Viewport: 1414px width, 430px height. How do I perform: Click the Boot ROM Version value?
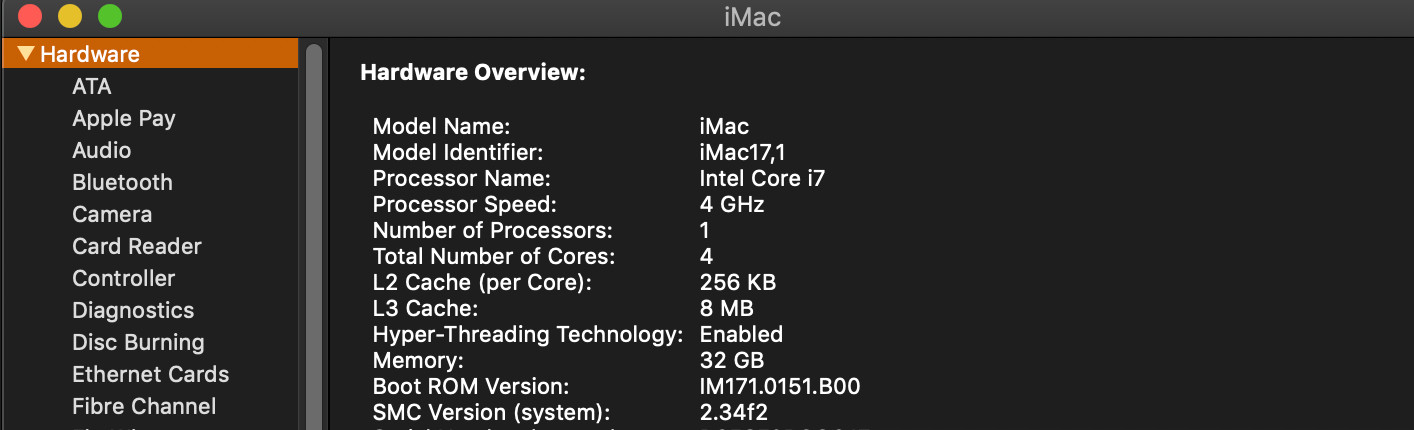[780, 386]
